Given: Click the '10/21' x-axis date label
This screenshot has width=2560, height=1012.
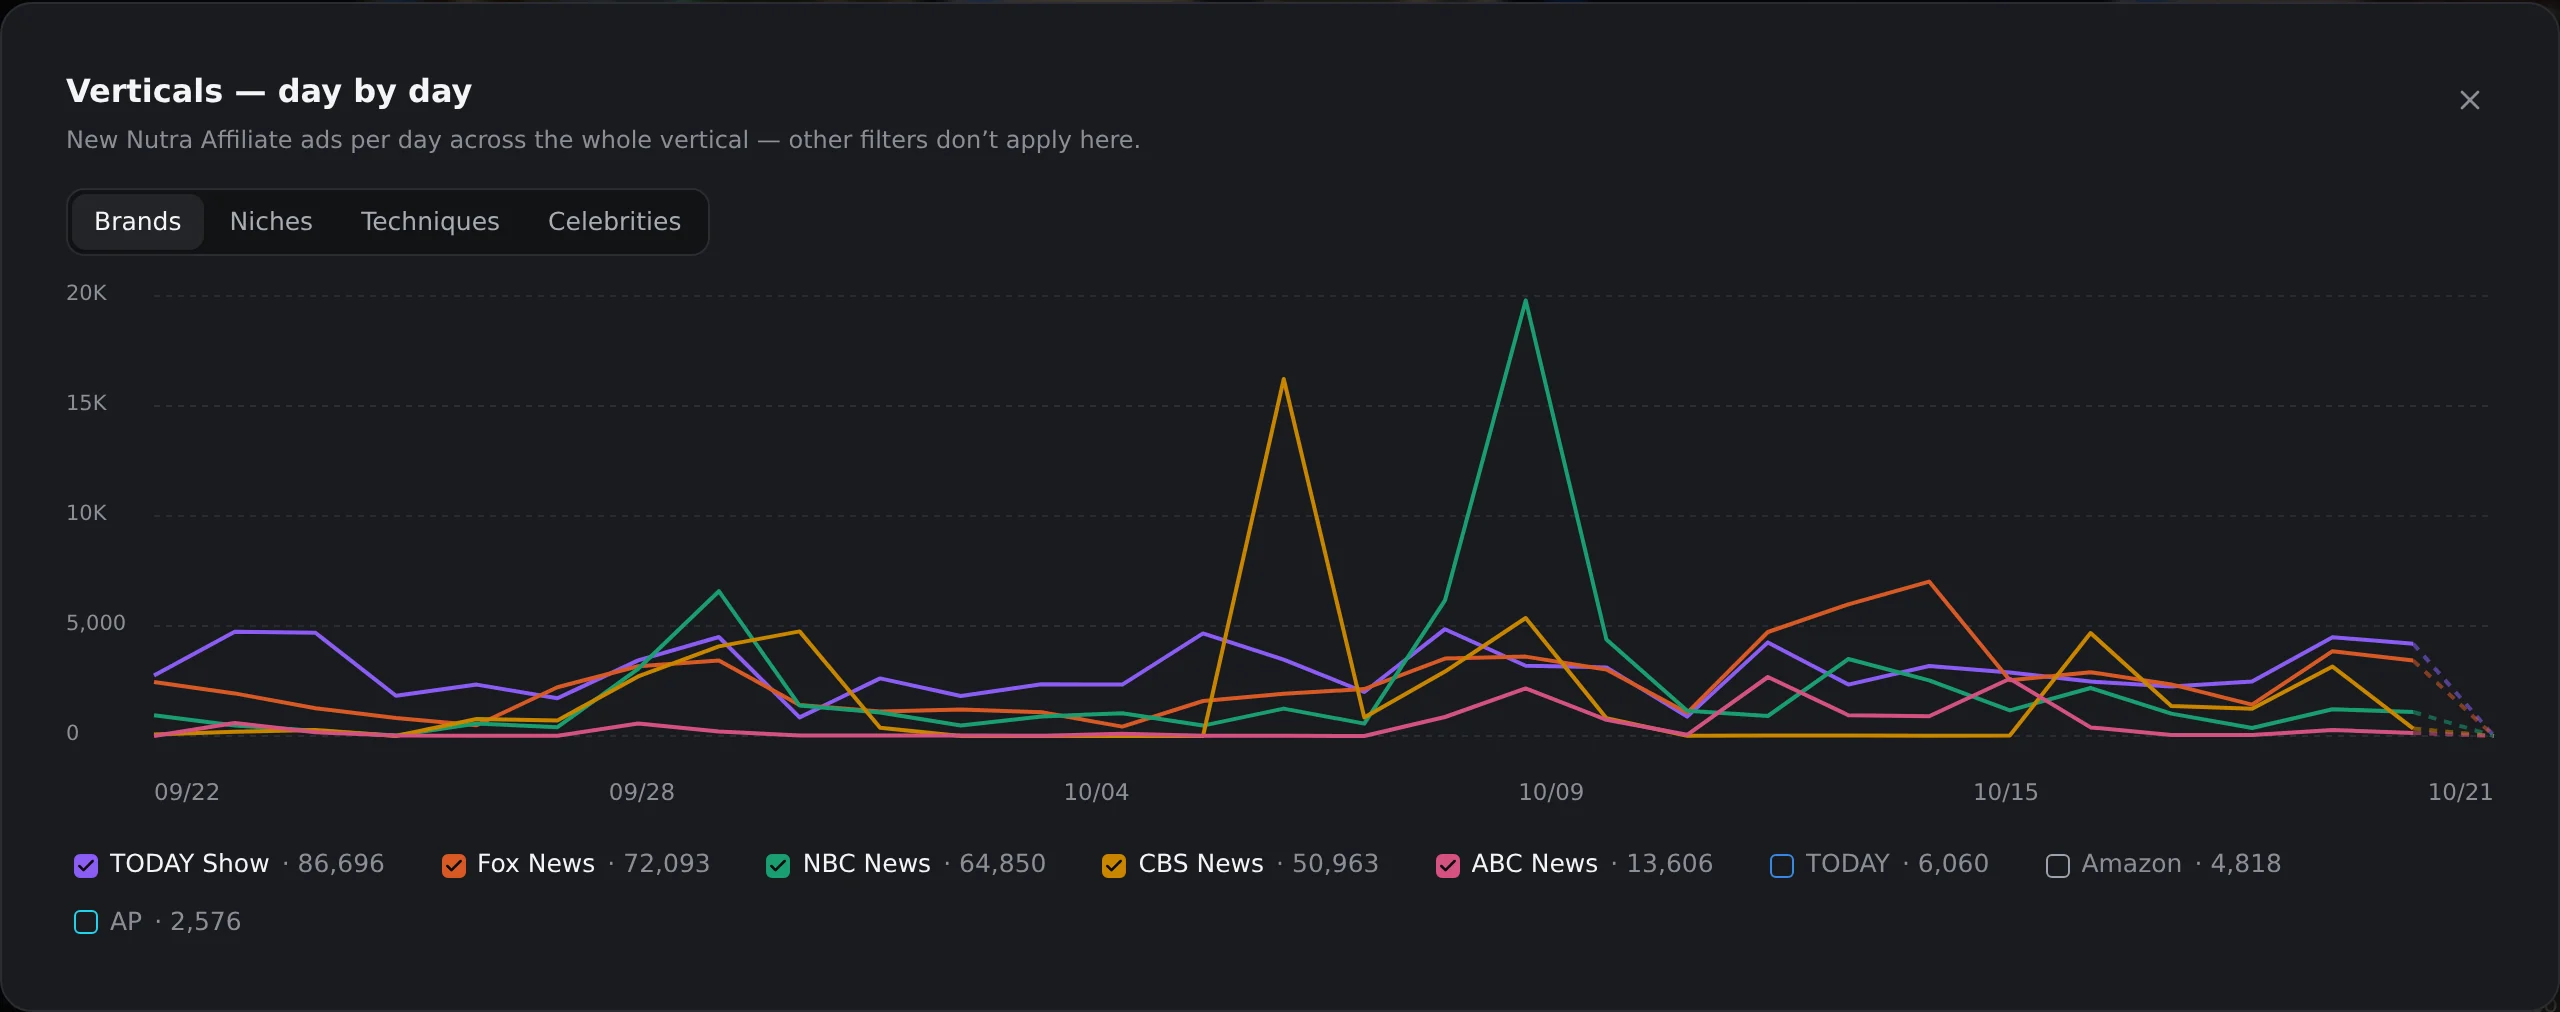Looking at the screenshot, I should (x=2460, y=792).
